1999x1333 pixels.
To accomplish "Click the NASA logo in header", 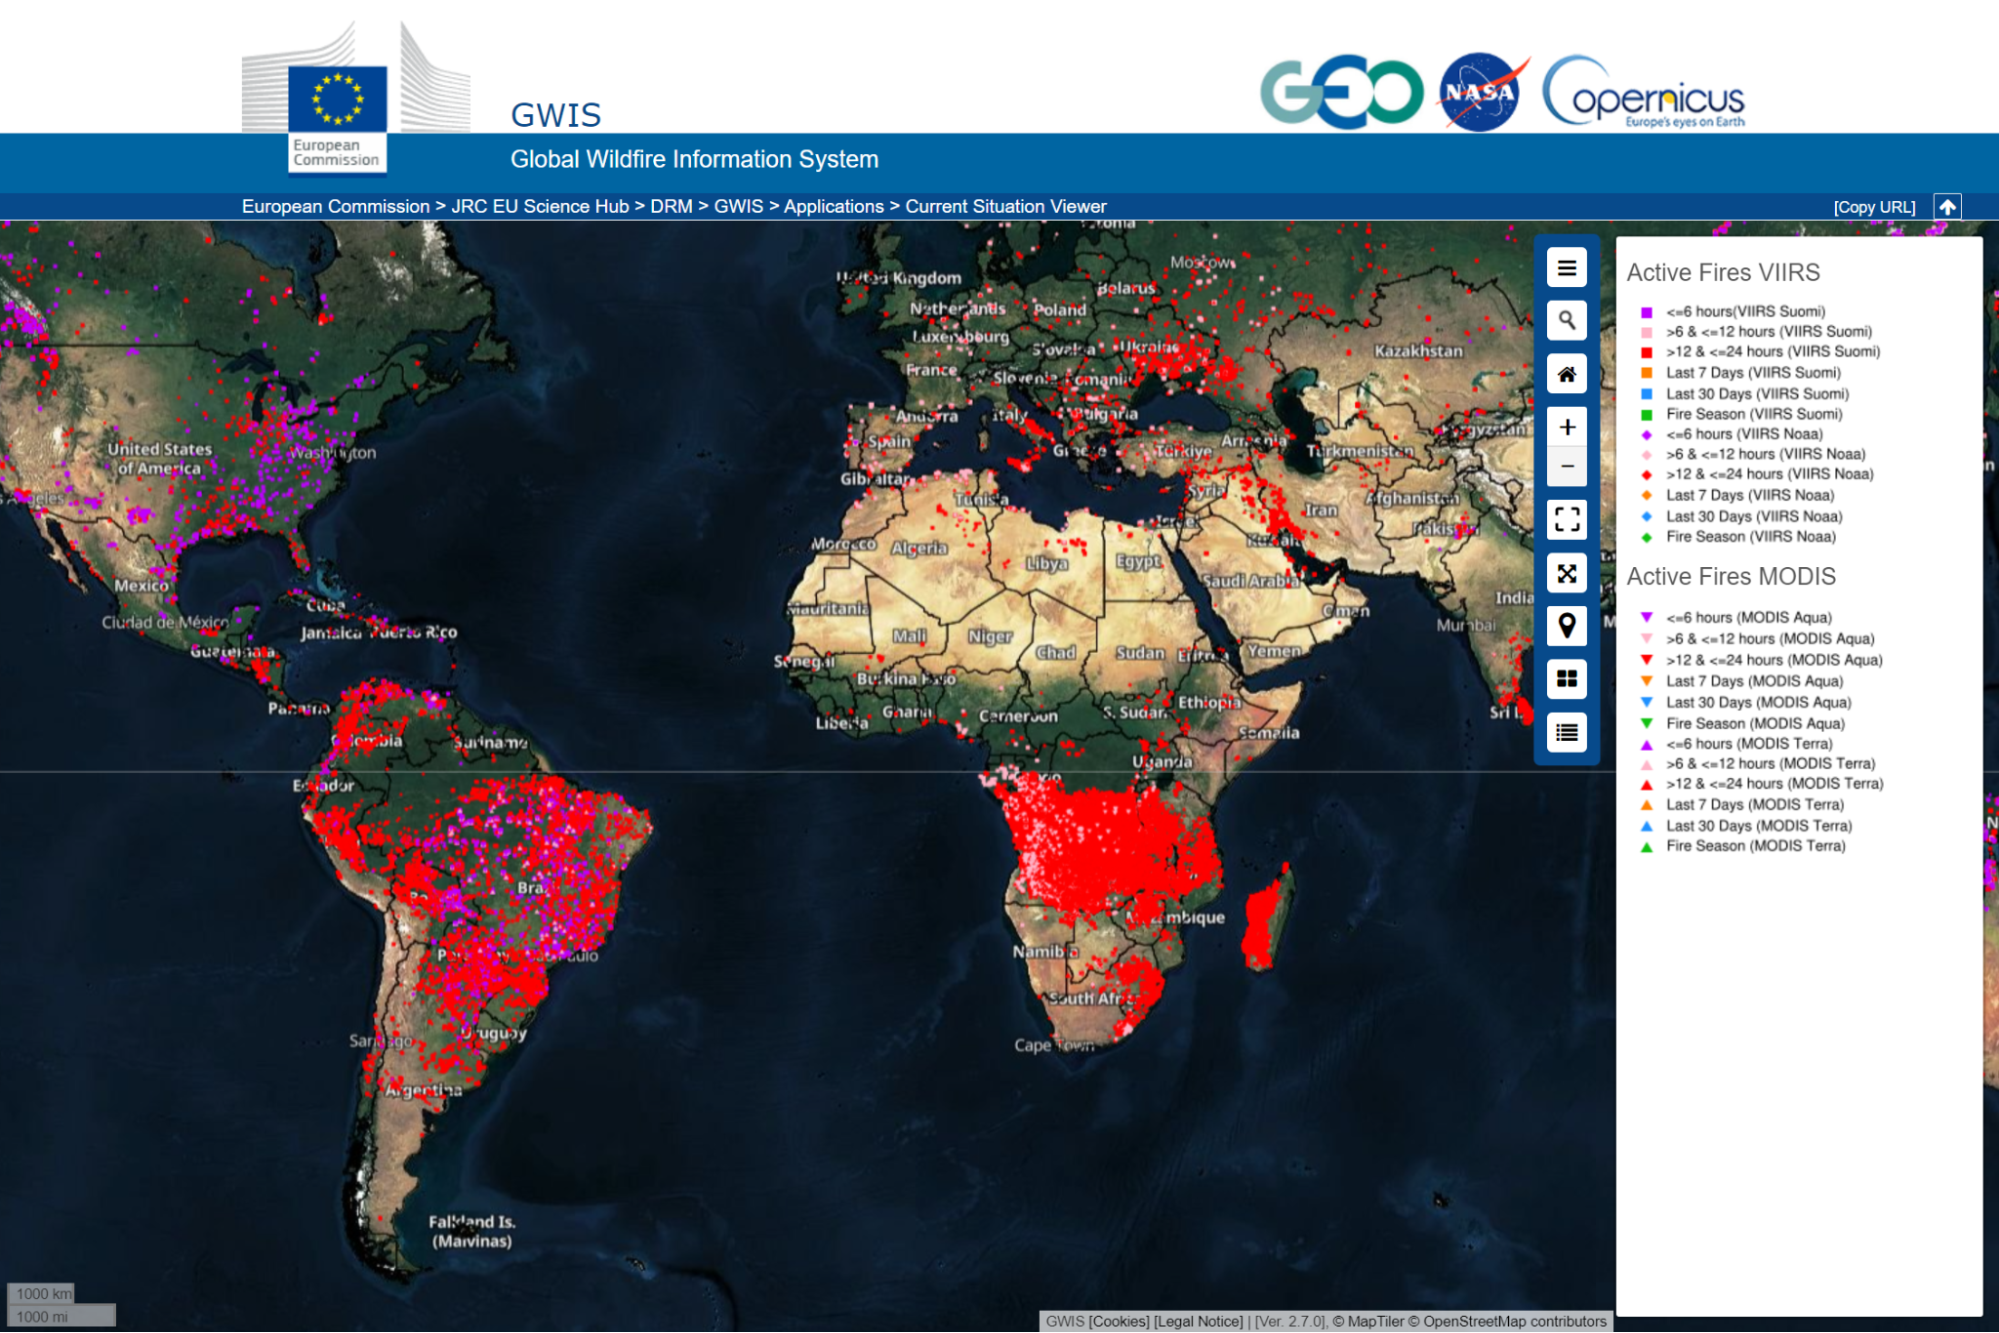I will 1481,92.
